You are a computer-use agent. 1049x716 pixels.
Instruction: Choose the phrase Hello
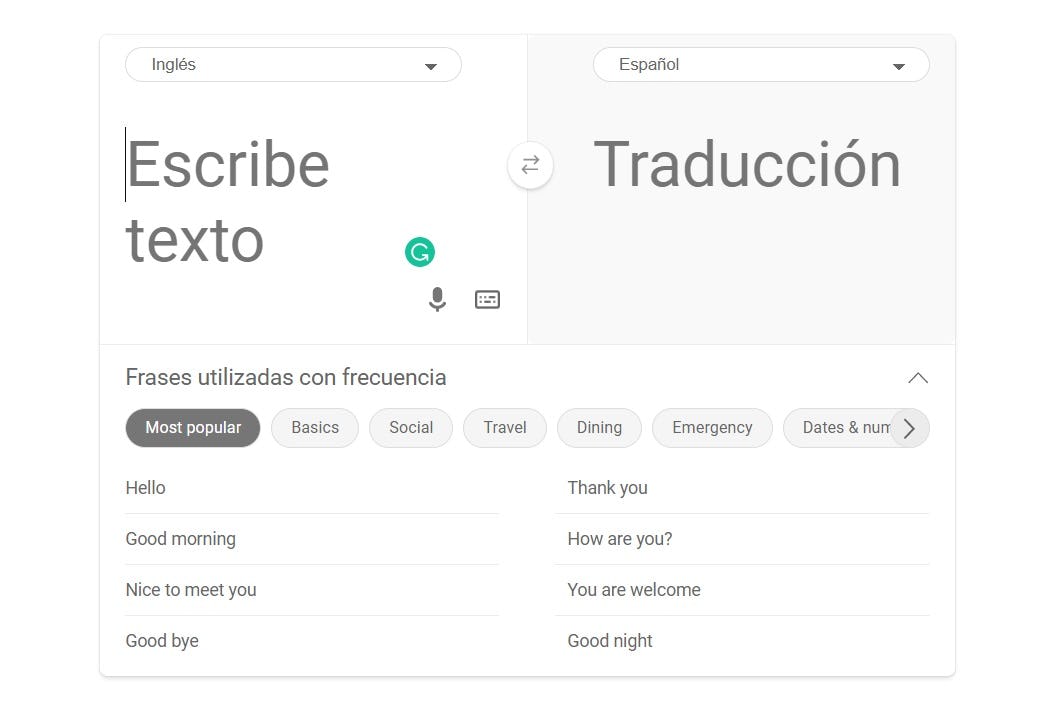(x=146, y=488)
